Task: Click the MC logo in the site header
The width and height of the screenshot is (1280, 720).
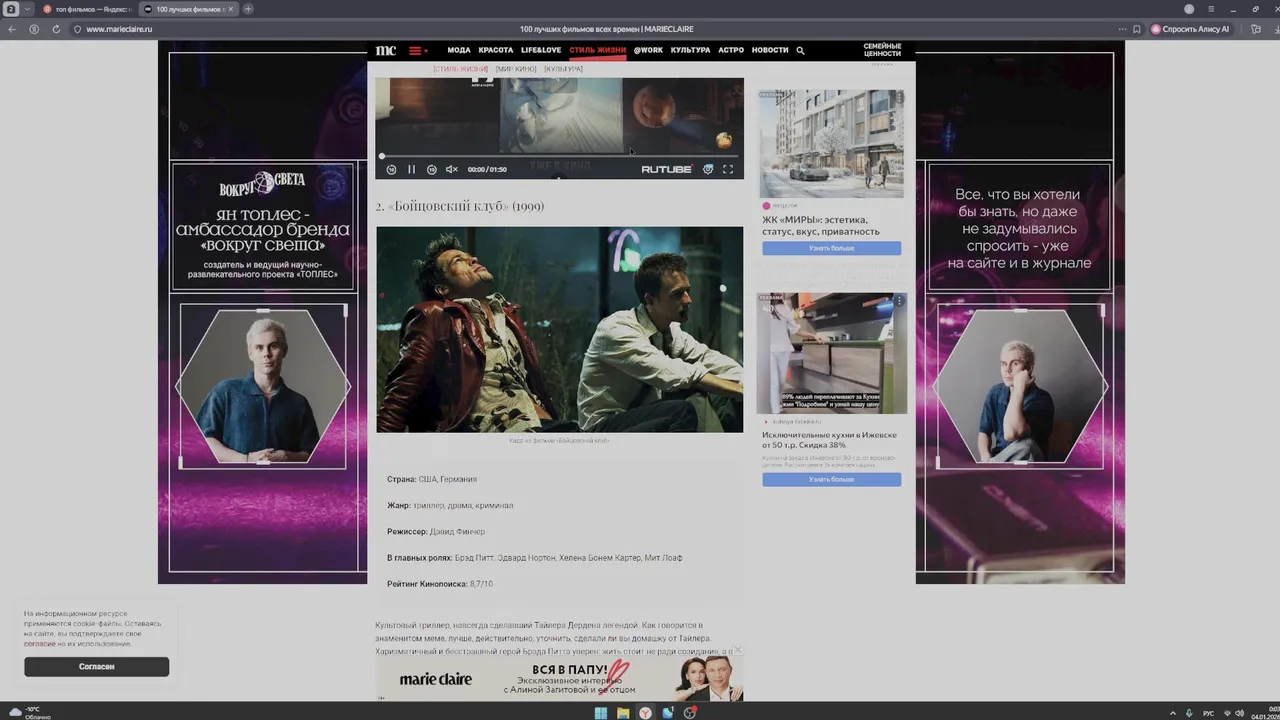Action: click(386, 50)
